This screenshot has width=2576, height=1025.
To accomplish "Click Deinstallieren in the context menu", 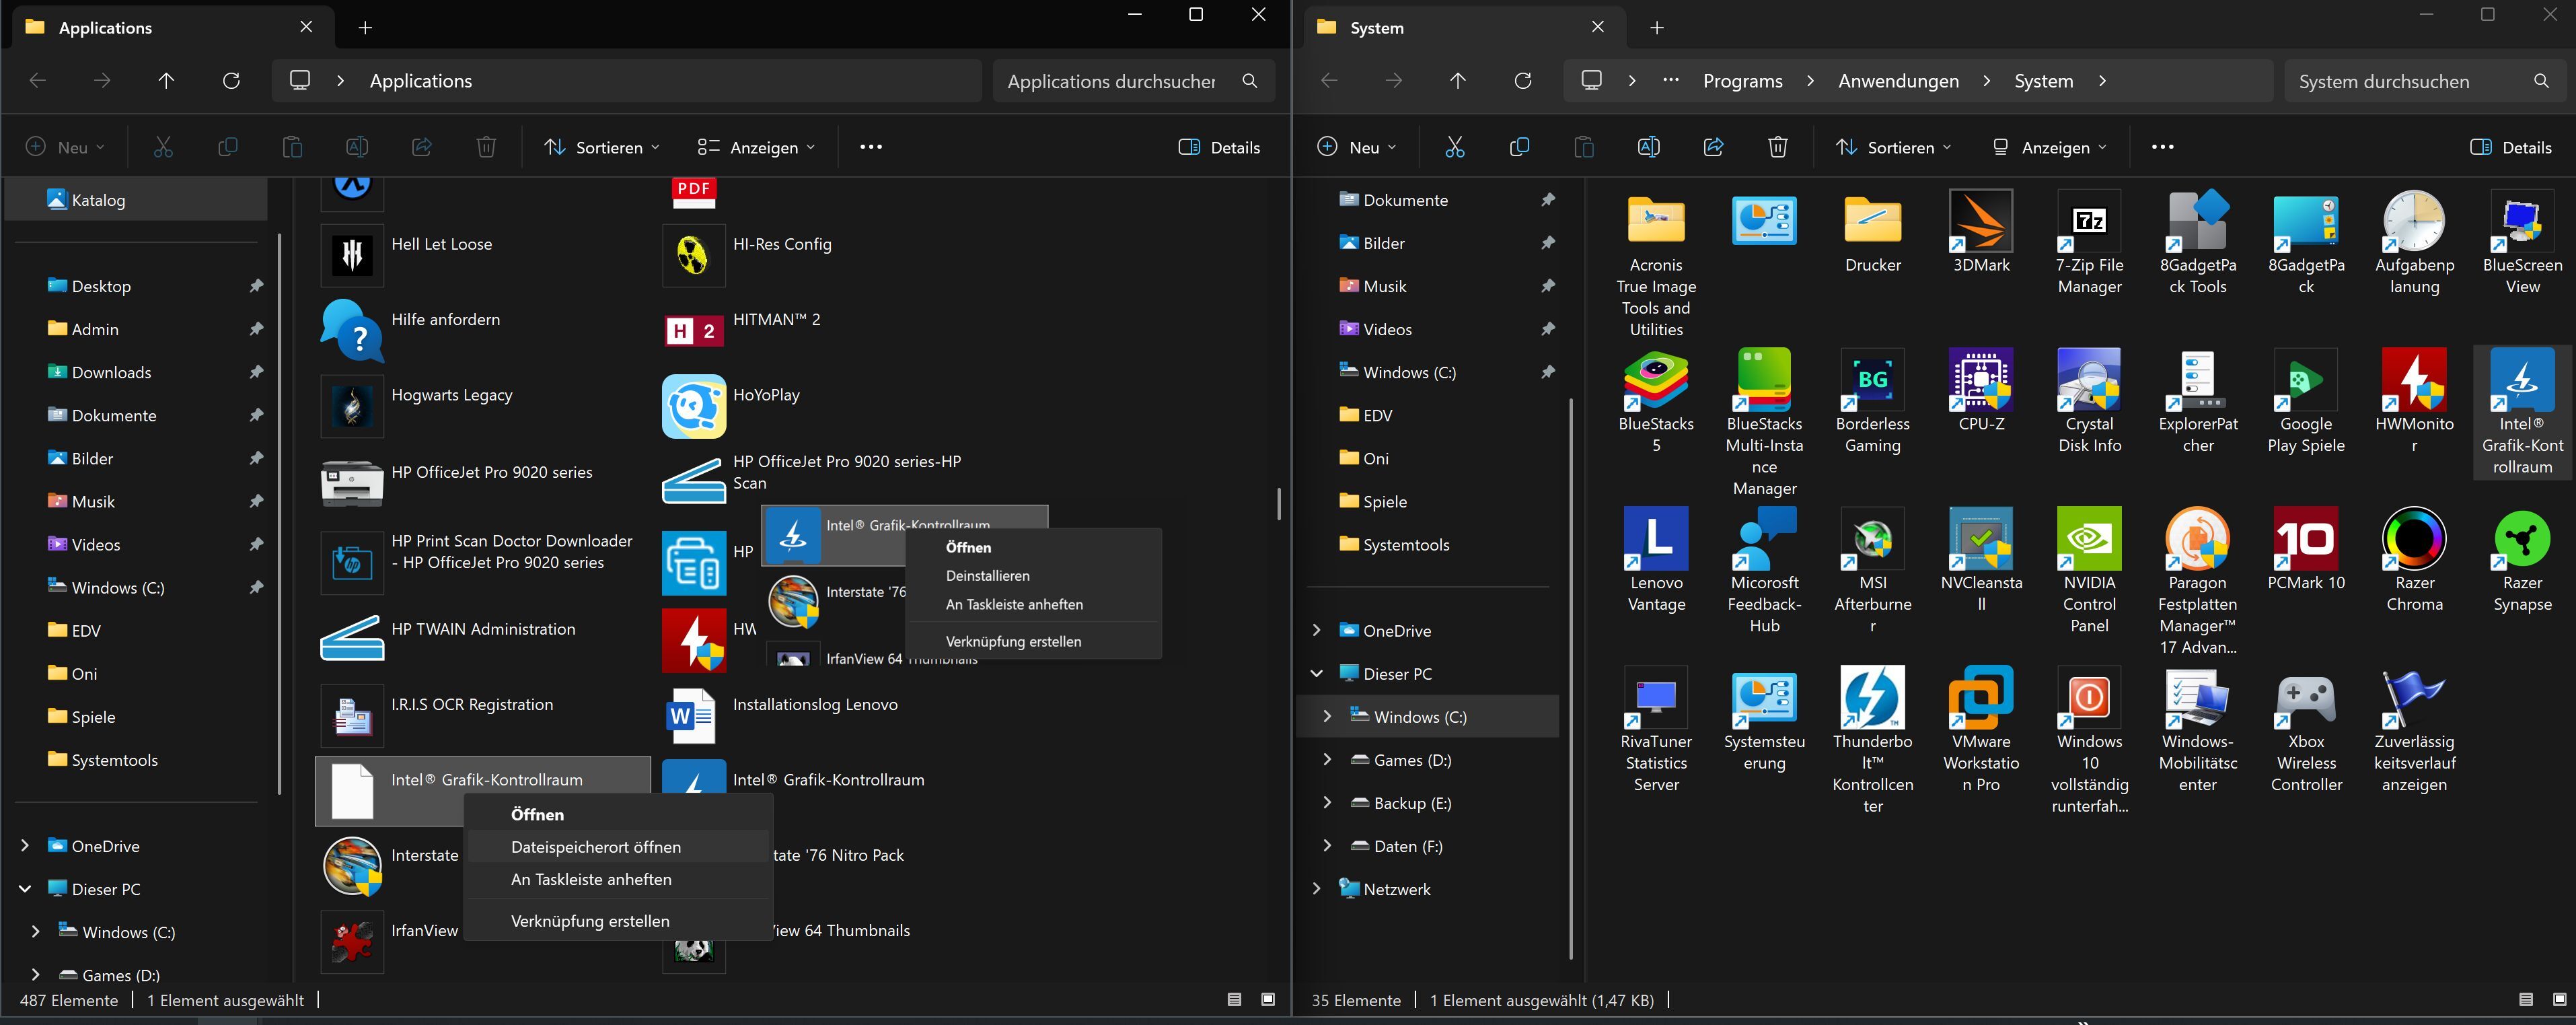I will point(987,576).
